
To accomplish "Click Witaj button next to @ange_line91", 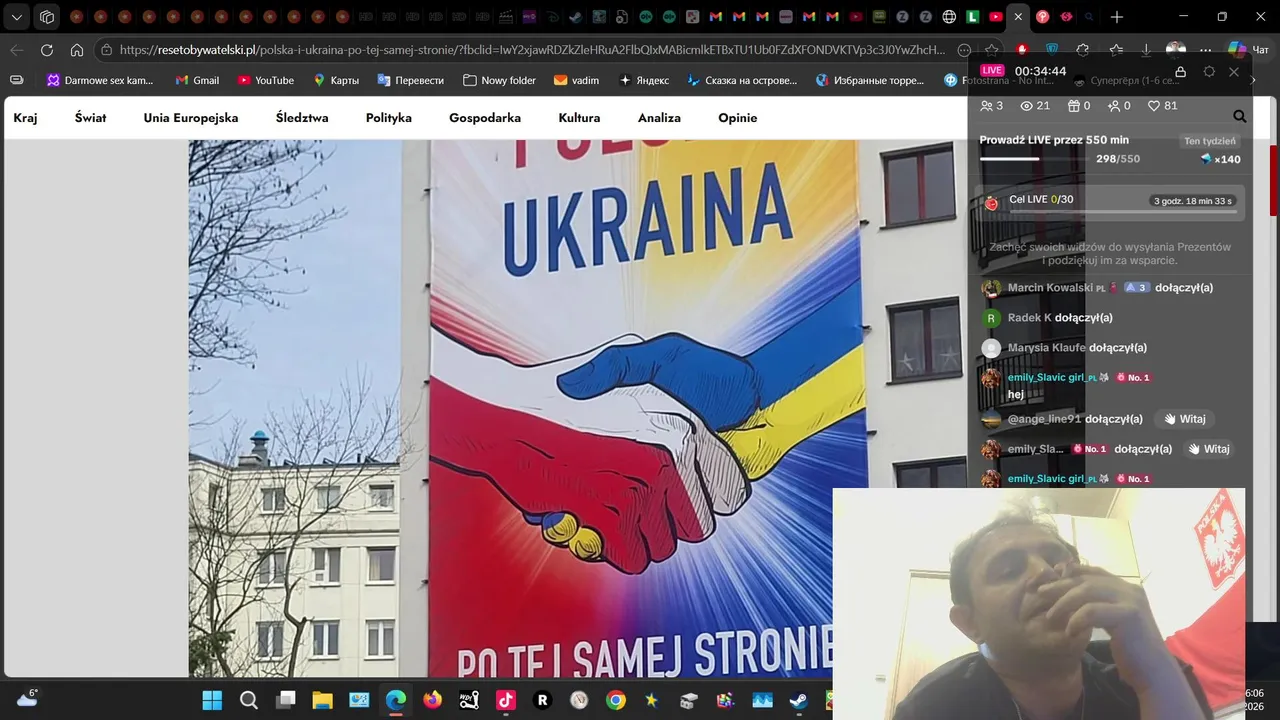I will [x=1183, y=419].
